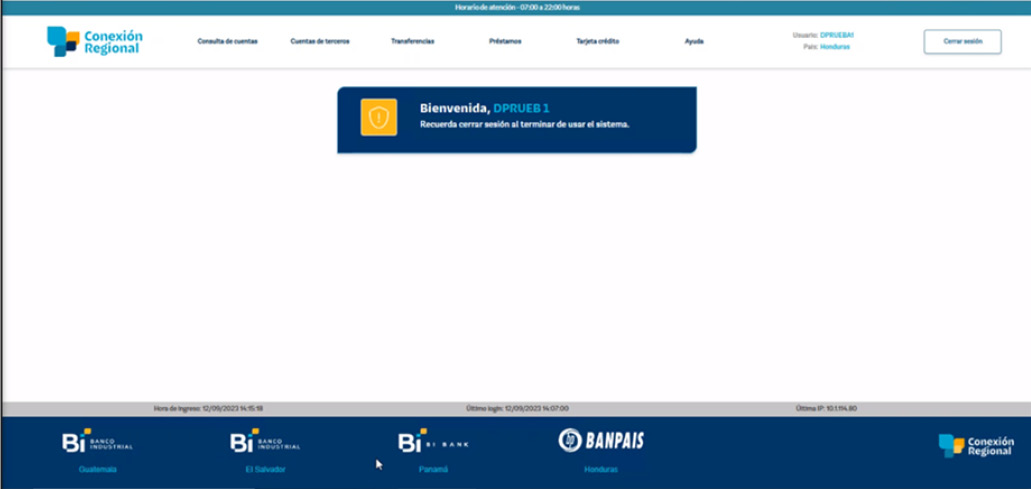Click the BANPAIS logo in the footer
The width and height of the screenshot is (1031, 489).
pyautogui.click(x=601, y=440)
